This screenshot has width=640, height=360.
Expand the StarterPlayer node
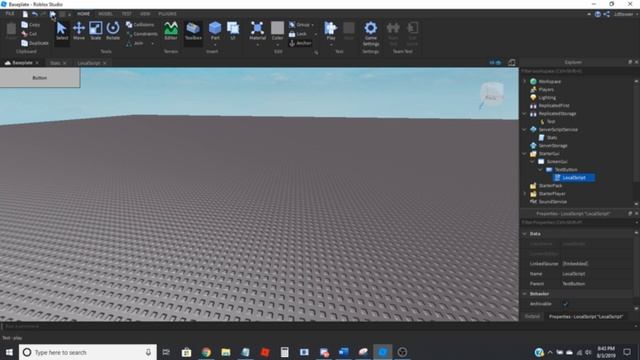tap(524, 193)
